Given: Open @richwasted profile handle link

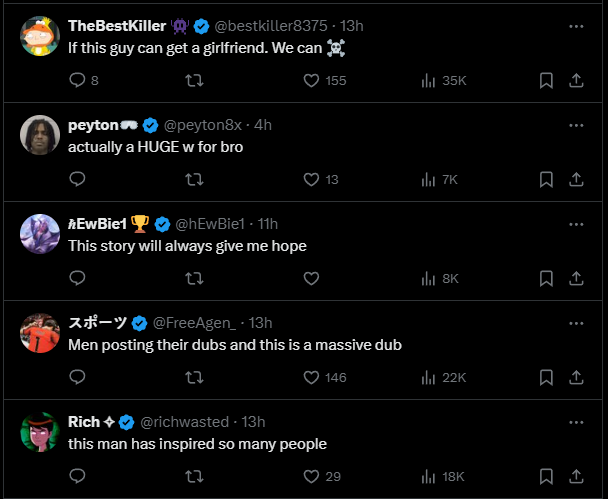Looking at the screenshot, I should tap(184, 422).
